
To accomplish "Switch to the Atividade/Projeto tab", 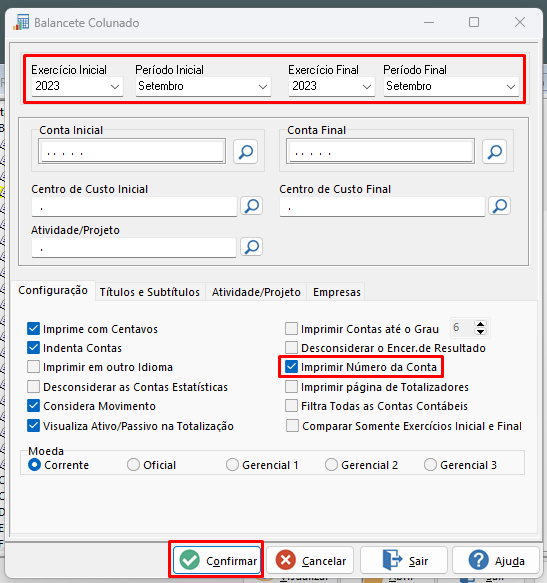I will [256, 292].
